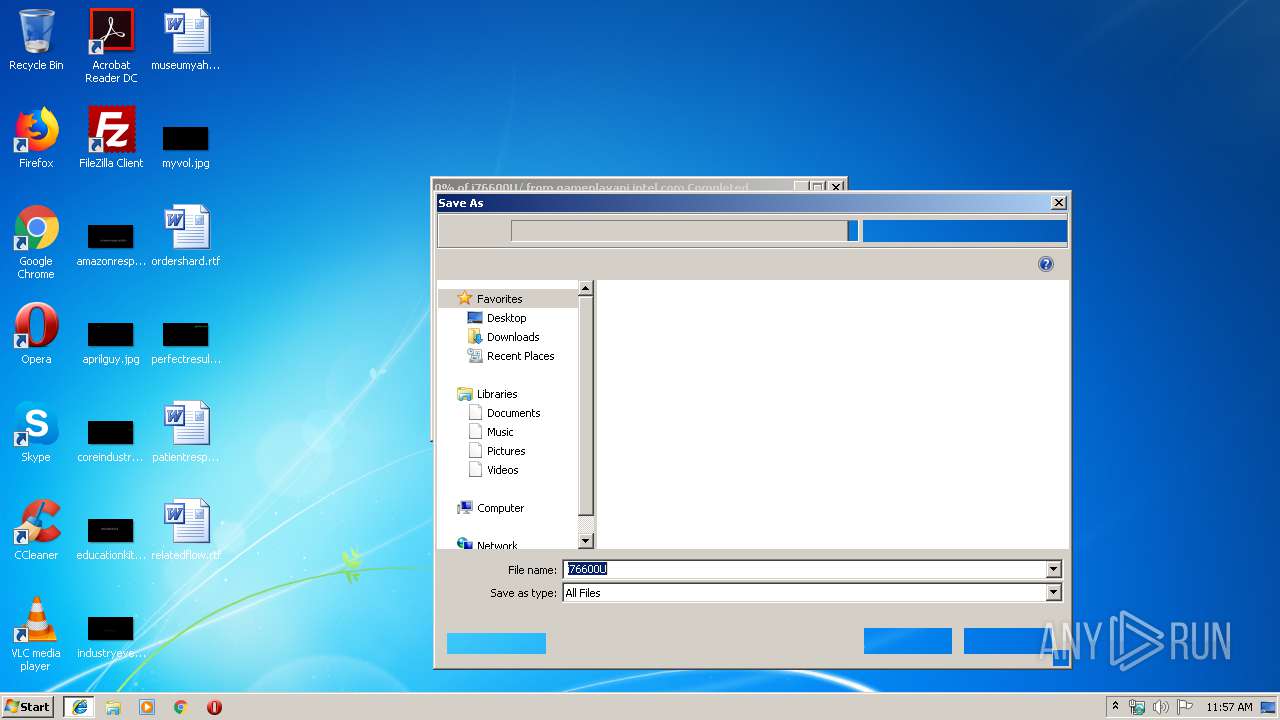This screenshot has width=1280, height=720.
Task: Close the download progress window behind
Action: pos(836,186)
